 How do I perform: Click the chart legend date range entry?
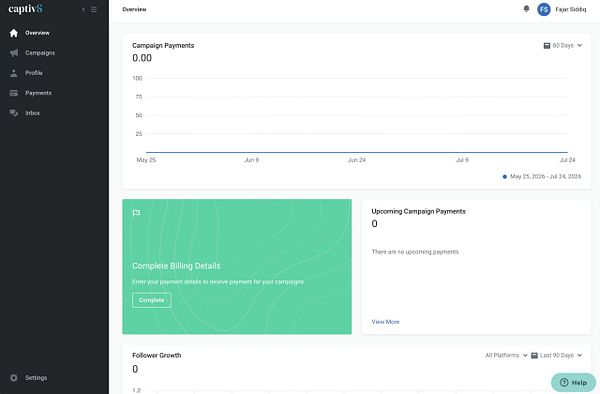coord(542,177)
